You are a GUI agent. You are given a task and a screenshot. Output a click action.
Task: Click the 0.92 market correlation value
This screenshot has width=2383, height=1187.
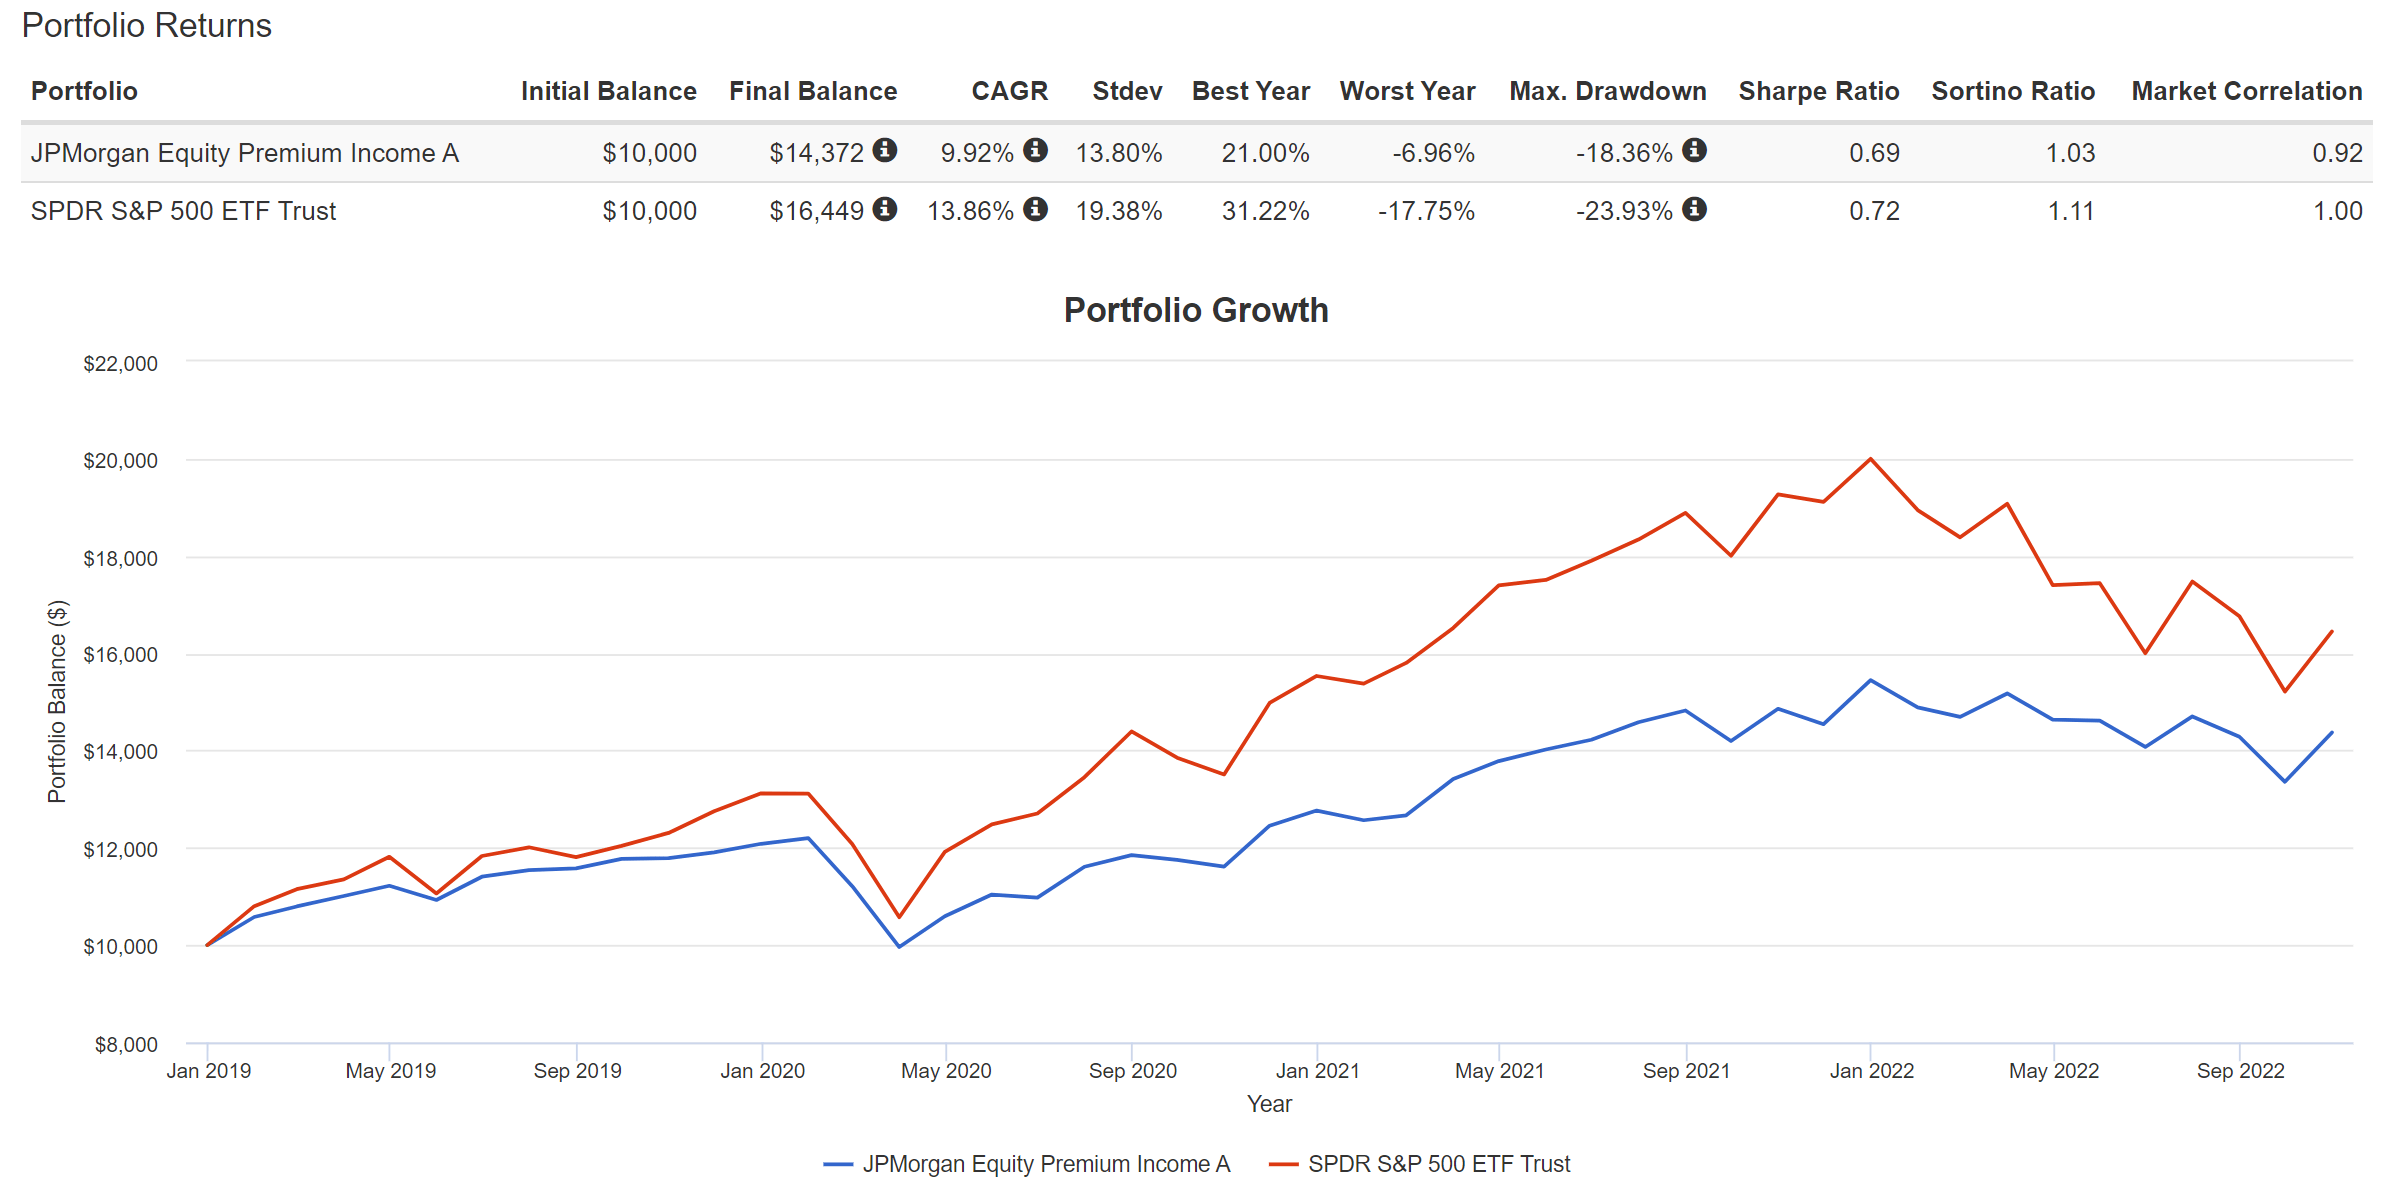click(x=2337, y=153)
